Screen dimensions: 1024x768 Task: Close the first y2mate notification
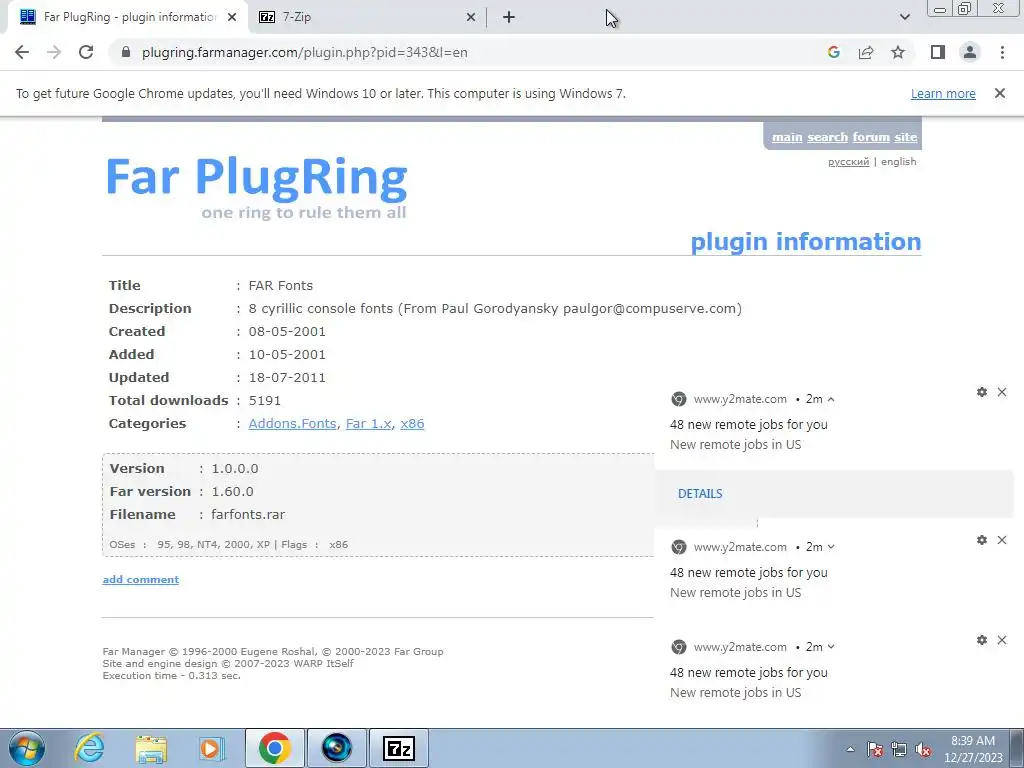(x=1002, y=392)
